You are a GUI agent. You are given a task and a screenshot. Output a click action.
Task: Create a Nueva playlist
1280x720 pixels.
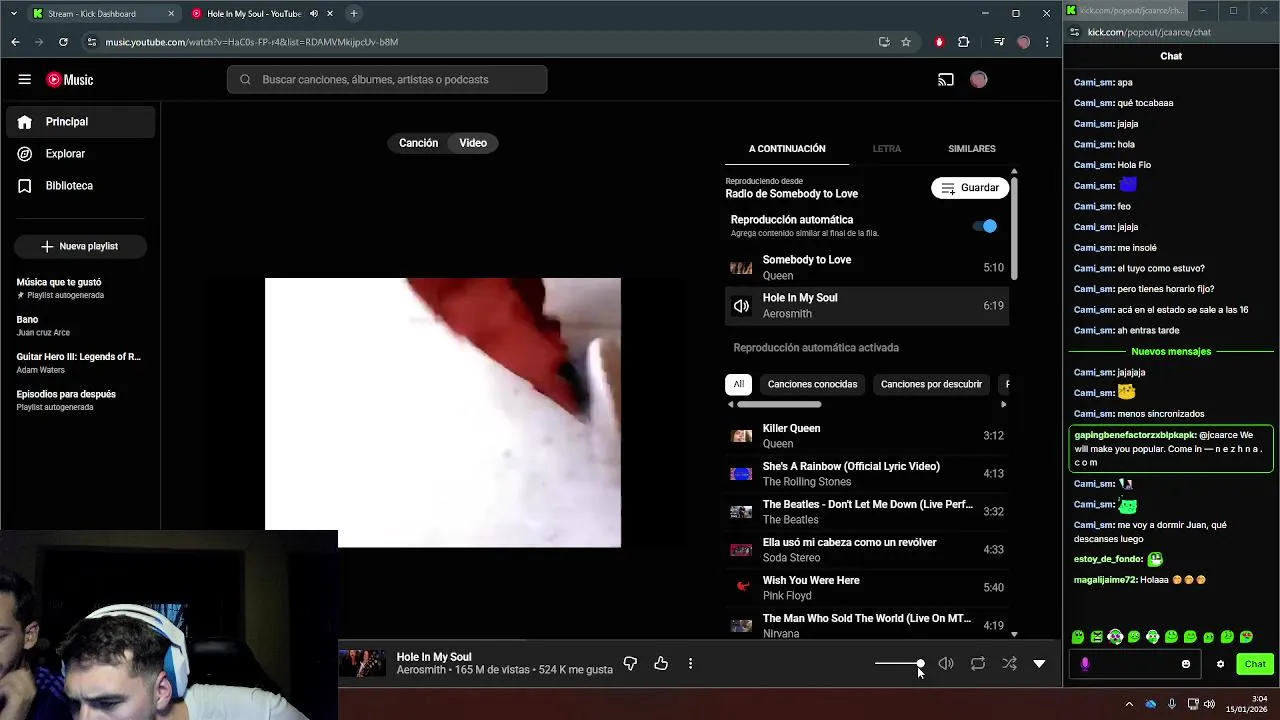80,246
